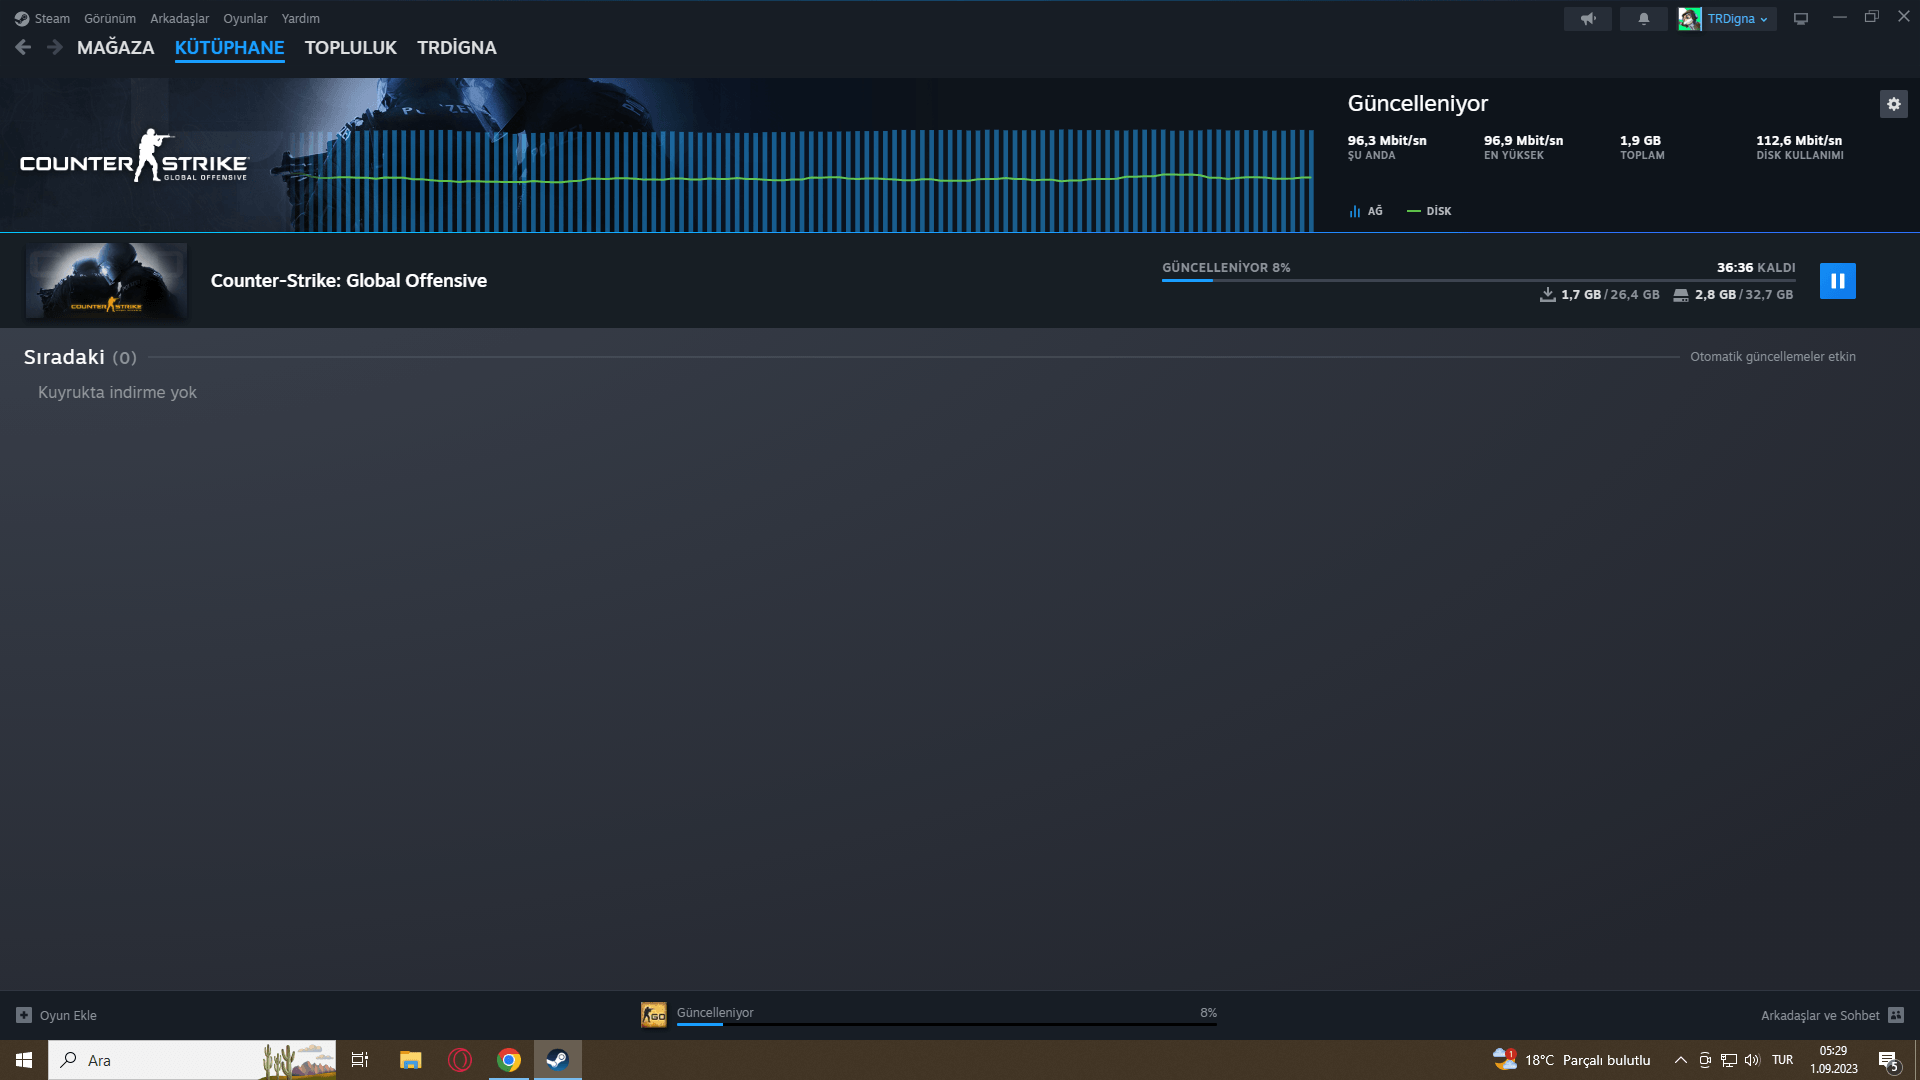Open the Windows notification center
The width and height of the screenshot is (1920, 1080).
(1888, 1060)
